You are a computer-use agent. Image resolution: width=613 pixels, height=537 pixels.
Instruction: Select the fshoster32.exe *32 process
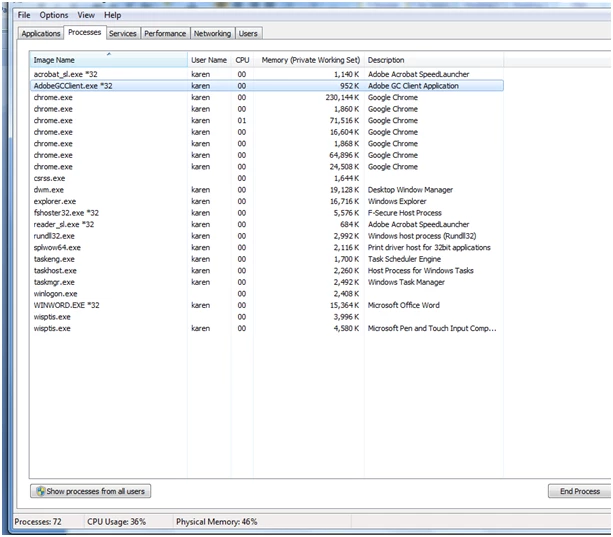tap(267, 213)
